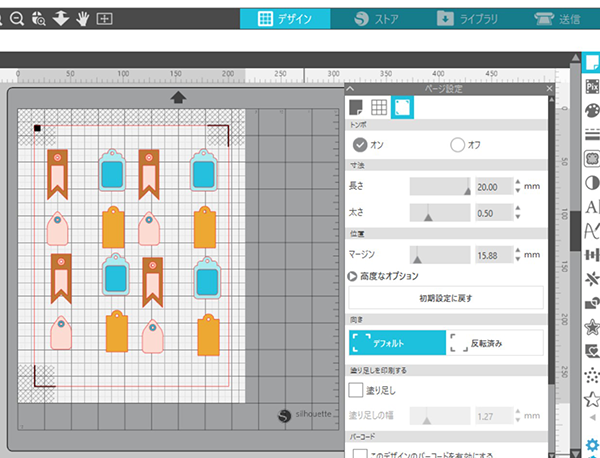Expand more sidebar tools with small arrow

tap(592, 417)
